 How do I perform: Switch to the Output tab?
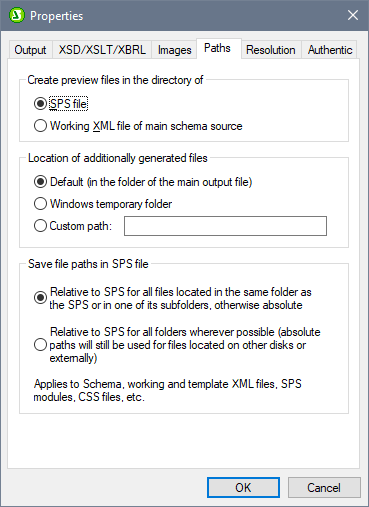point(30,50)
